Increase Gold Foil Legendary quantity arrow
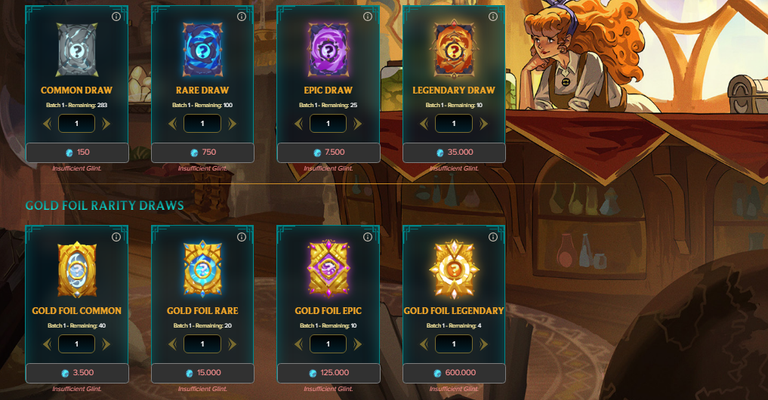The width and height of the screenshot is (768, 400). click(483, 344)
